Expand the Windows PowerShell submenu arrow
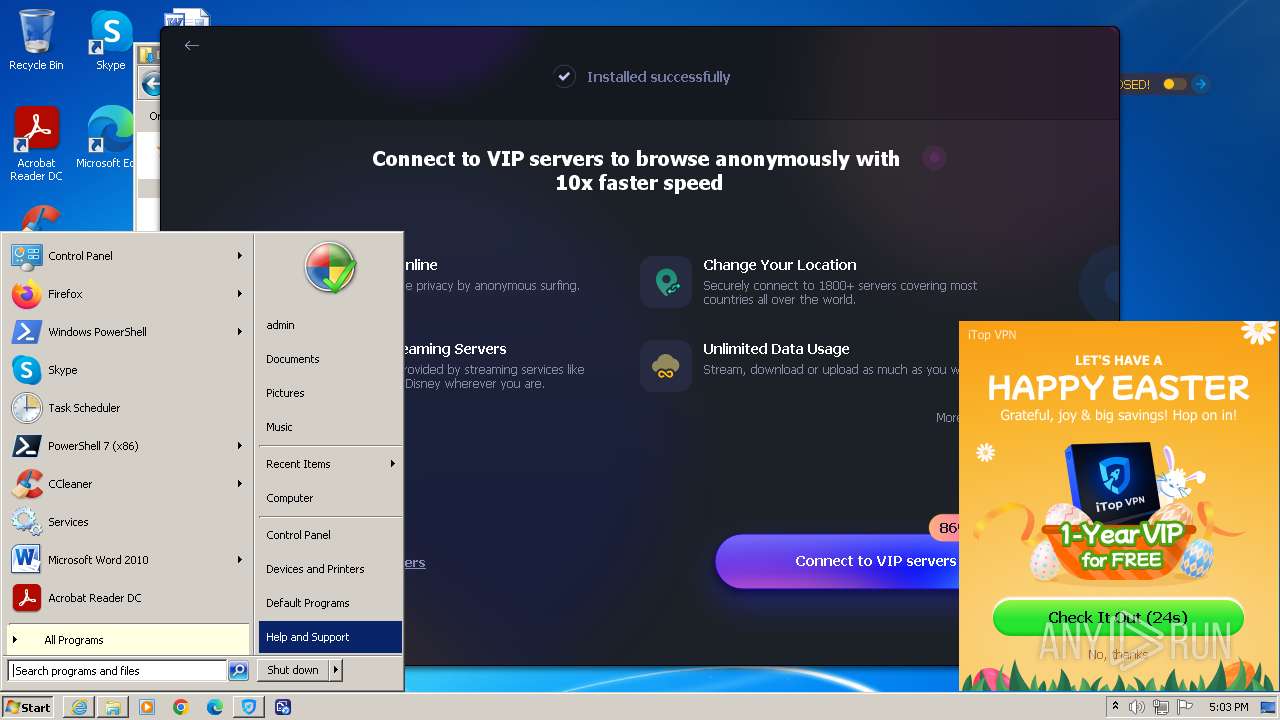 coord(240,332)
